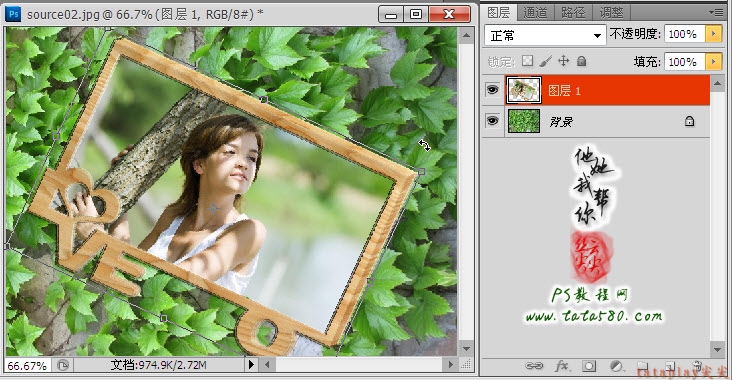Screen dimensions: 732x380
Task: Hide the 背景 layer via its eye icon
Action: click(x=492, y=121)
